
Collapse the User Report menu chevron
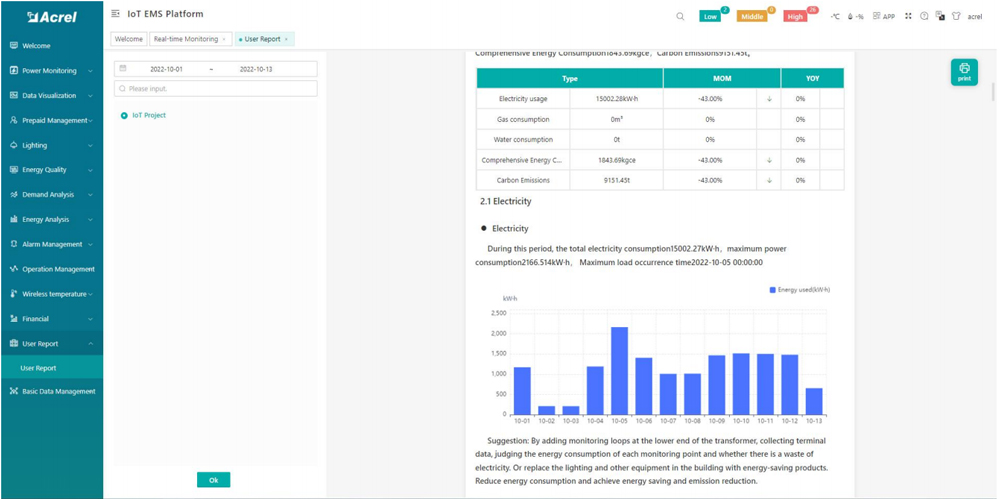[91, 343]
